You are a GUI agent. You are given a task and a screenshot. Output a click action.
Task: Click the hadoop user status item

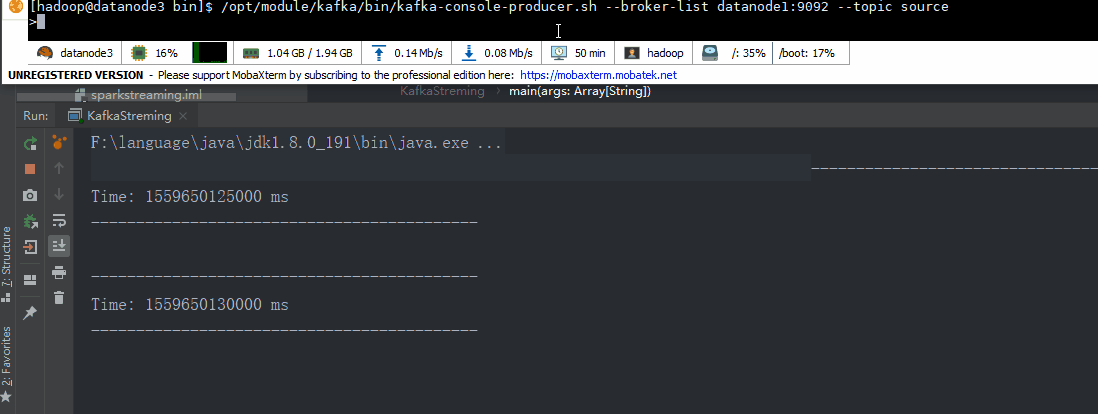[654, 53]
